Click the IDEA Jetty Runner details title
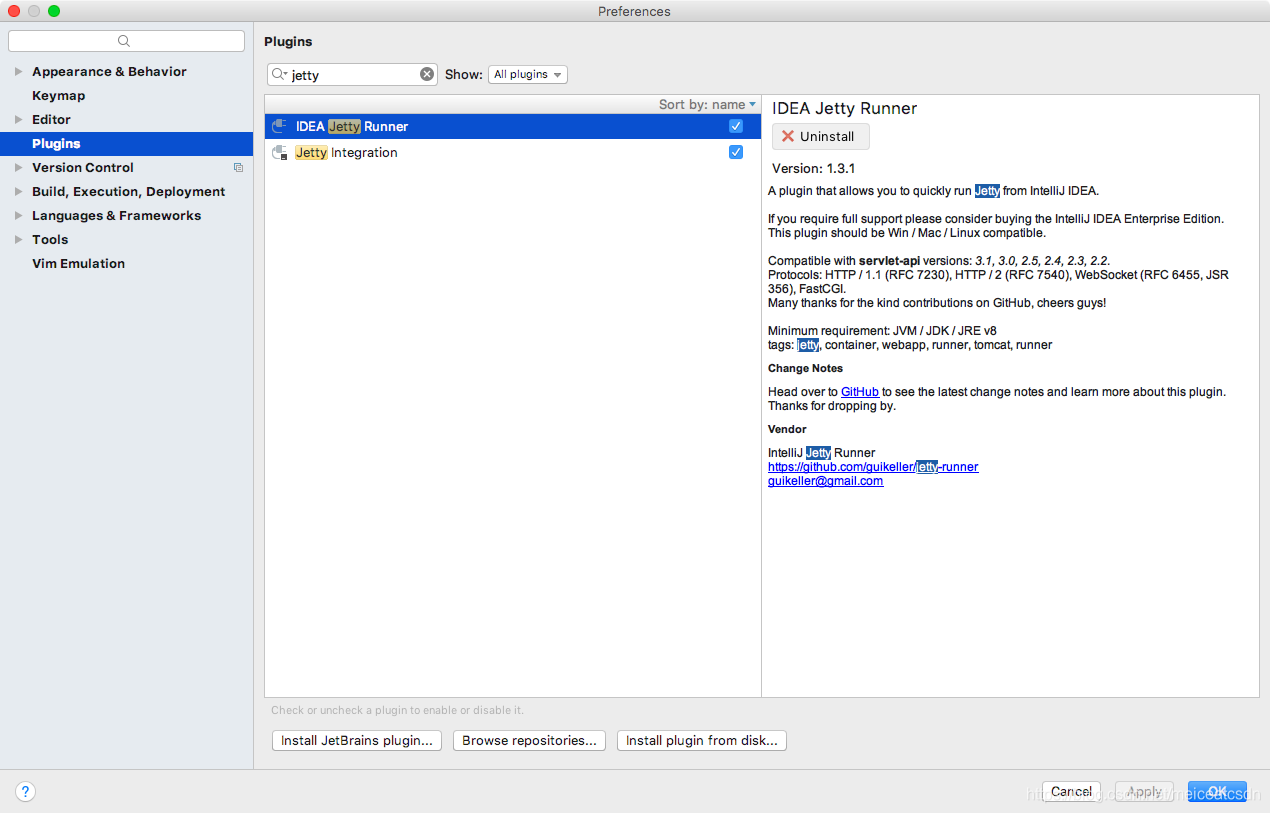 point(845,108)
